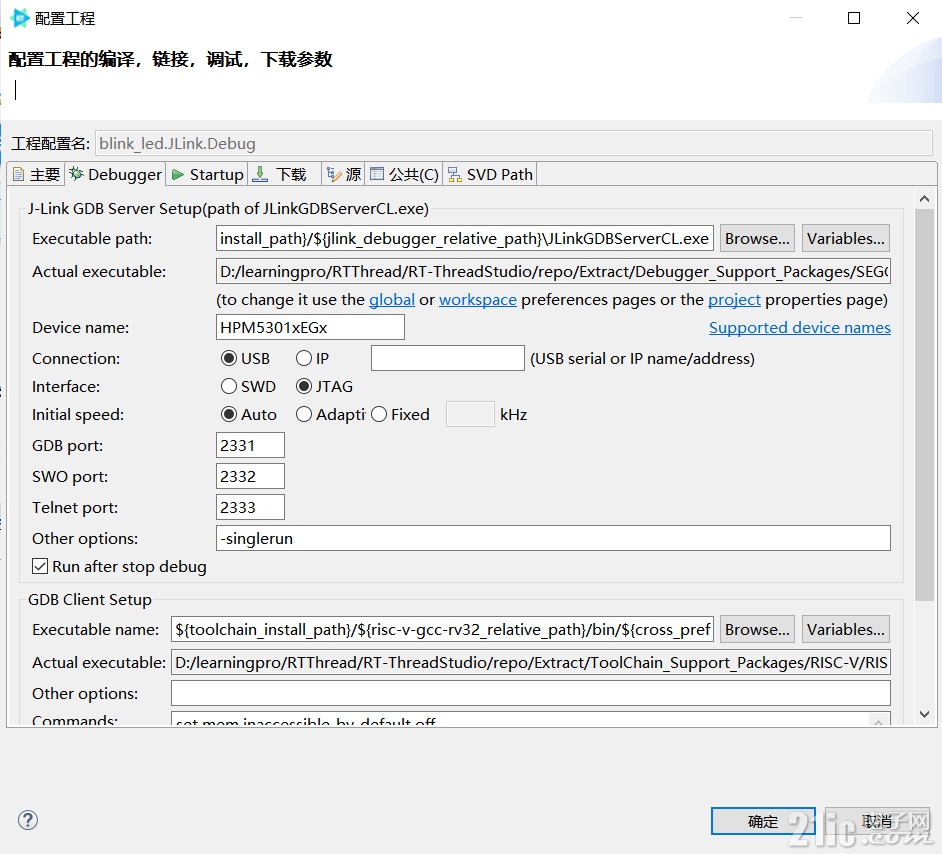Viewport: 942px width, 854px height.
Task: Open the project properties link
Action: click(734, 300)
